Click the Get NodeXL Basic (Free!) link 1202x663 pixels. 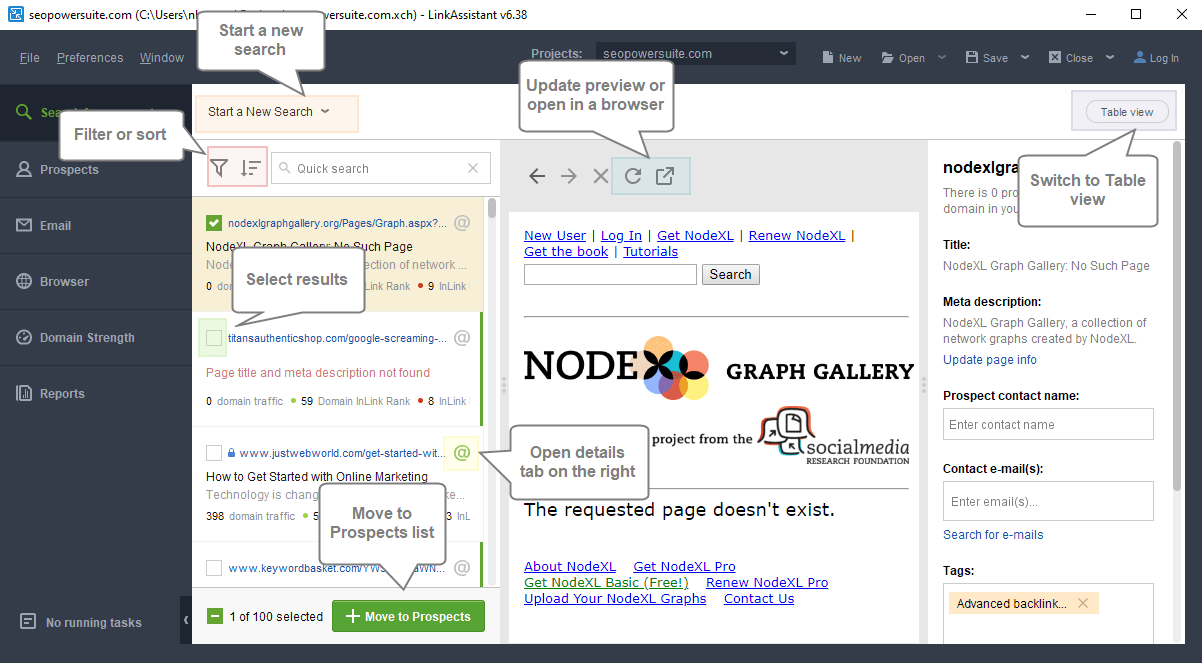point(606,582)
